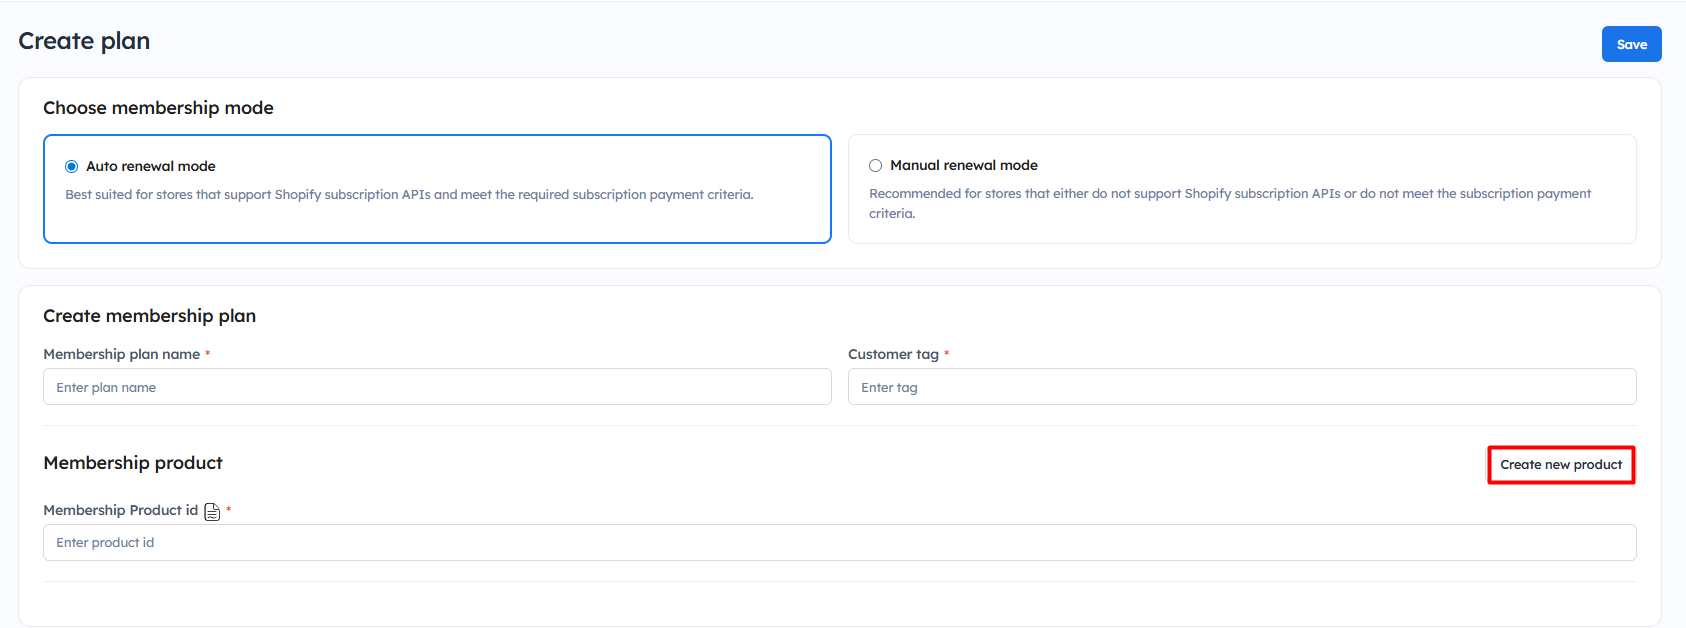Click the blue Save button
This screenshot has width=1686, height=628.
coord(1631,44)
